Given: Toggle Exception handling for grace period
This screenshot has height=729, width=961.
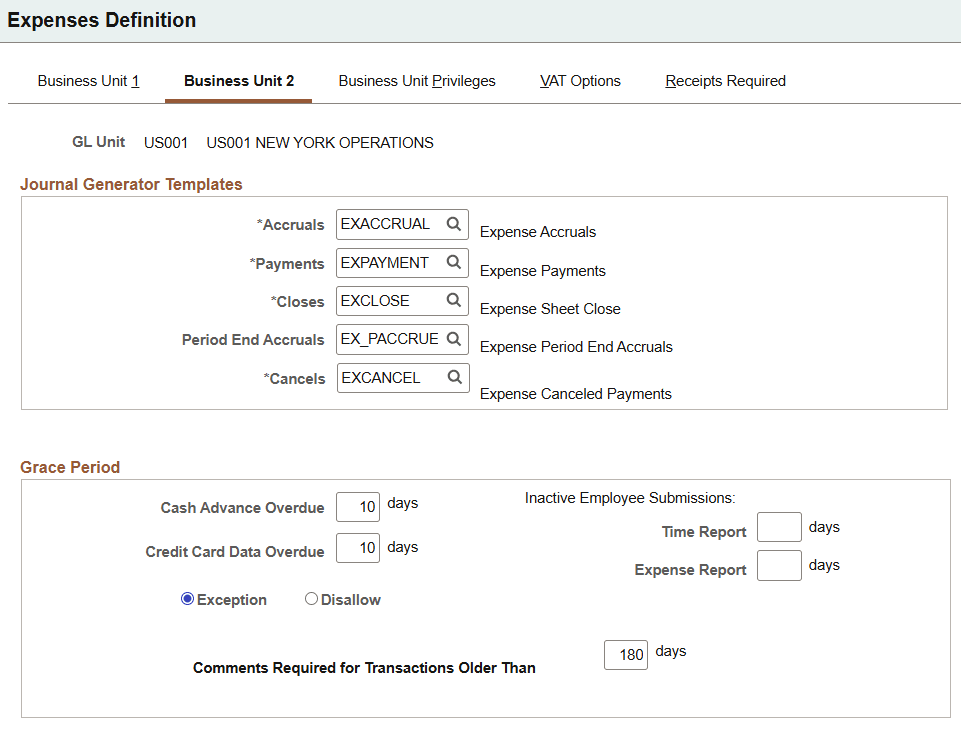Looking at the screenshot, I should pyautogui.click(x=187, y=598).
